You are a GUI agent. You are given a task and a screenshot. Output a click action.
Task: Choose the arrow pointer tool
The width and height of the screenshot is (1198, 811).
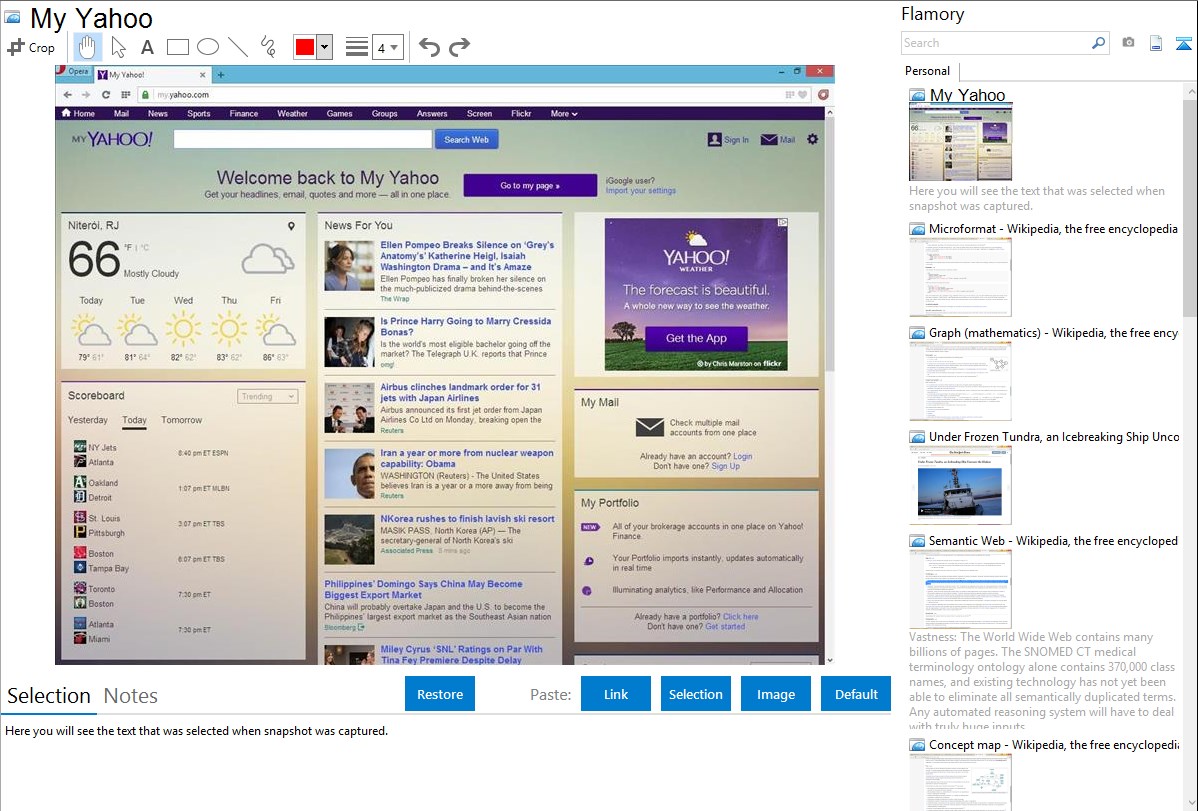click(118, 47)
